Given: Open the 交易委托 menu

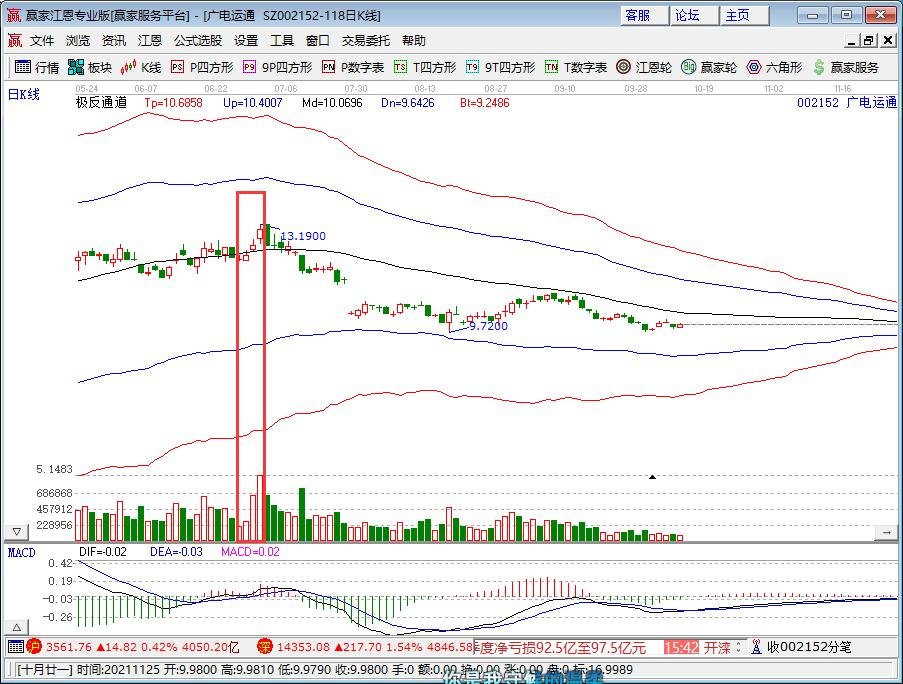Looking at the screenshot, I should 366,41.
